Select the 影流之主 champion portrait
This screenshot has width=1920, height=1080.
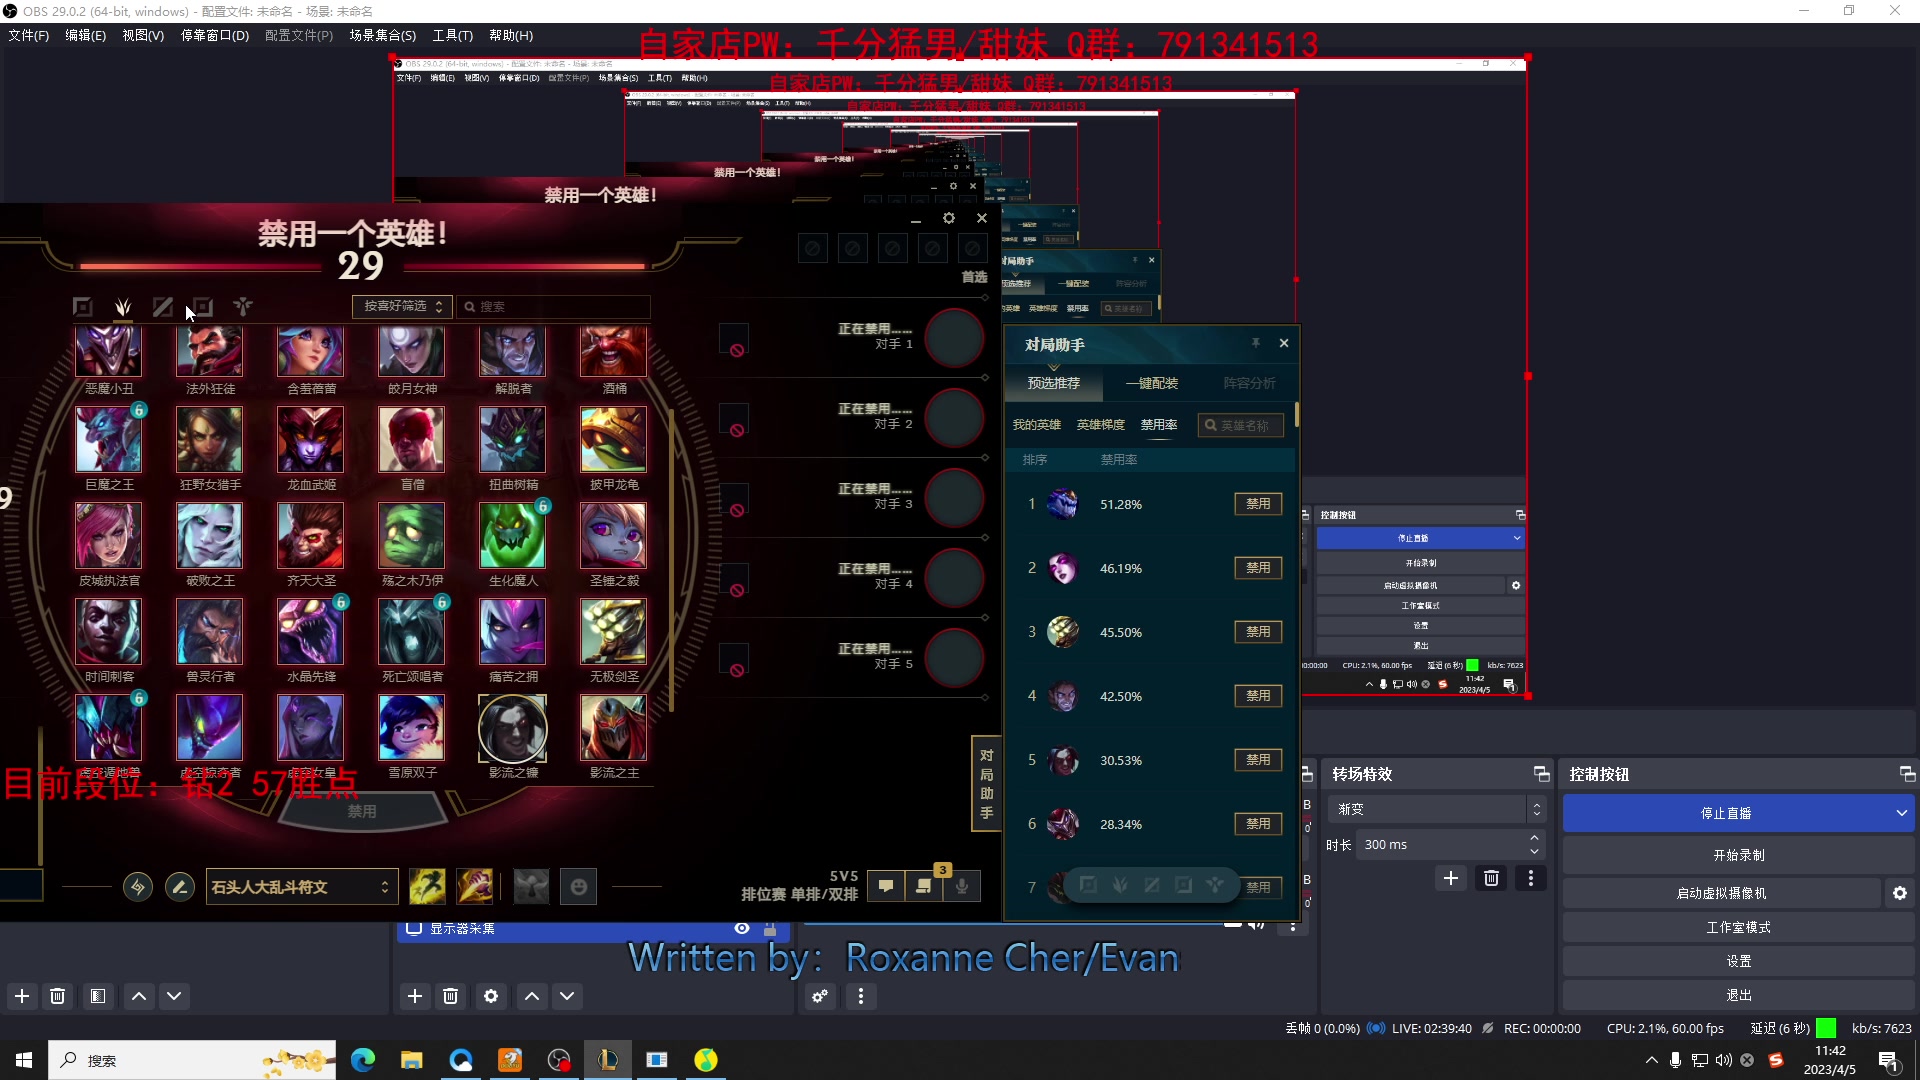[x=613, y=727]
